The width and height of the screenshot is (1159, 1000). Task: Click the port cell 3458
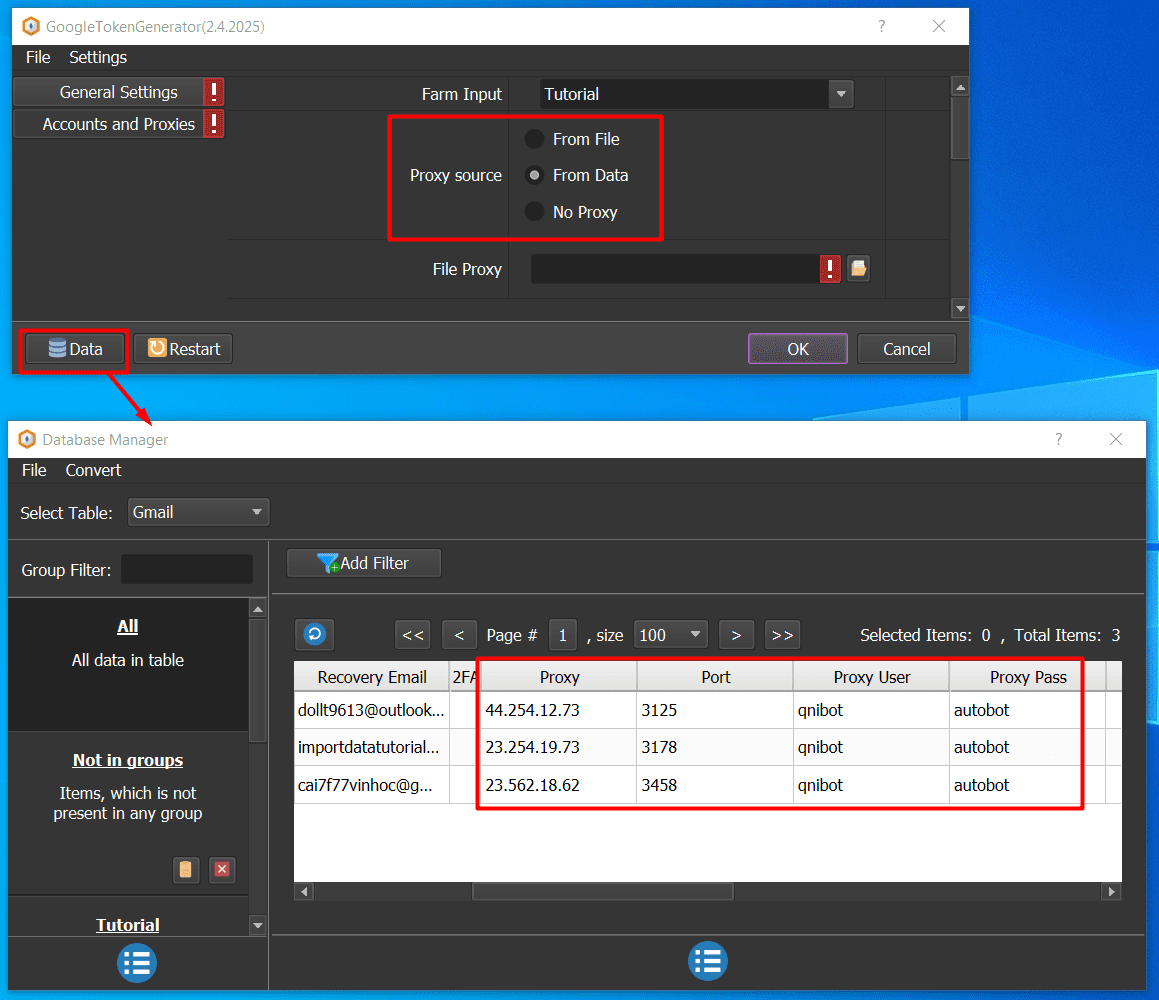[715, 785]
